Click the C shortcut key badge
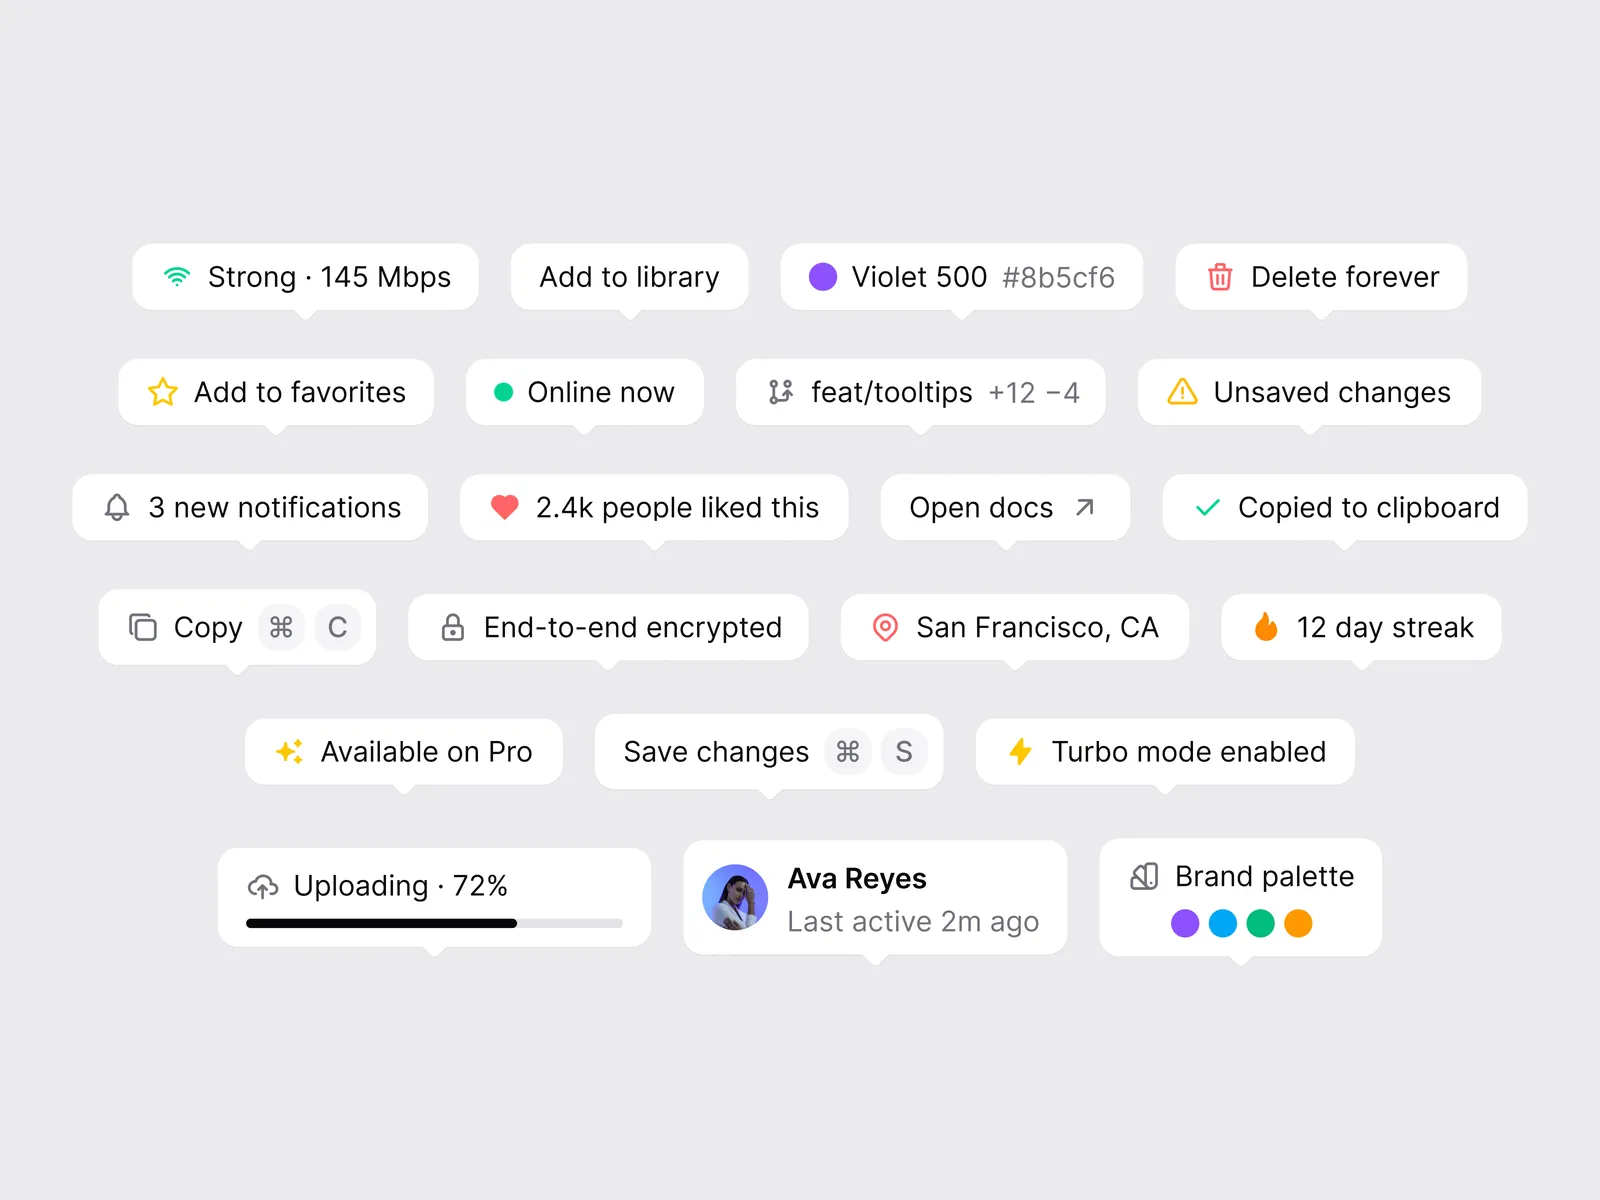 click(x=338, y=627)
